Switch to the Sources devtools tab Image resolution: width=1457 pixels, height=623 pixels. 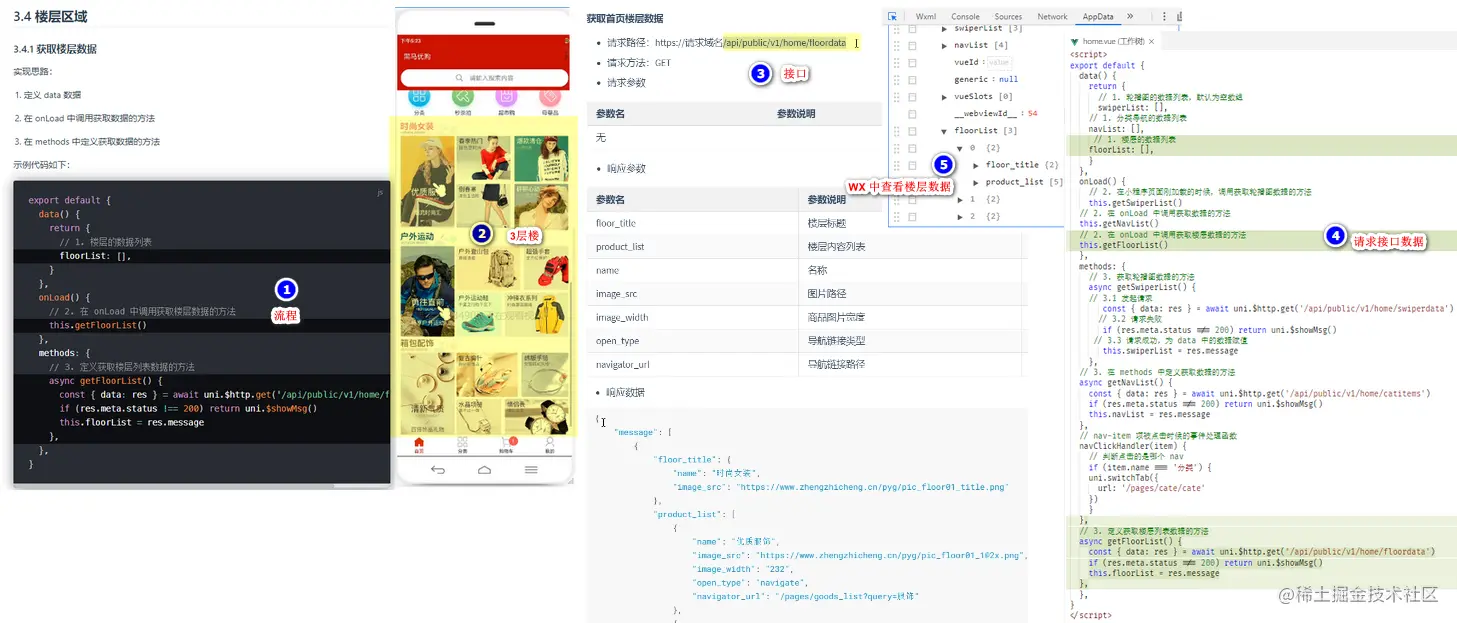point(1008,17)
